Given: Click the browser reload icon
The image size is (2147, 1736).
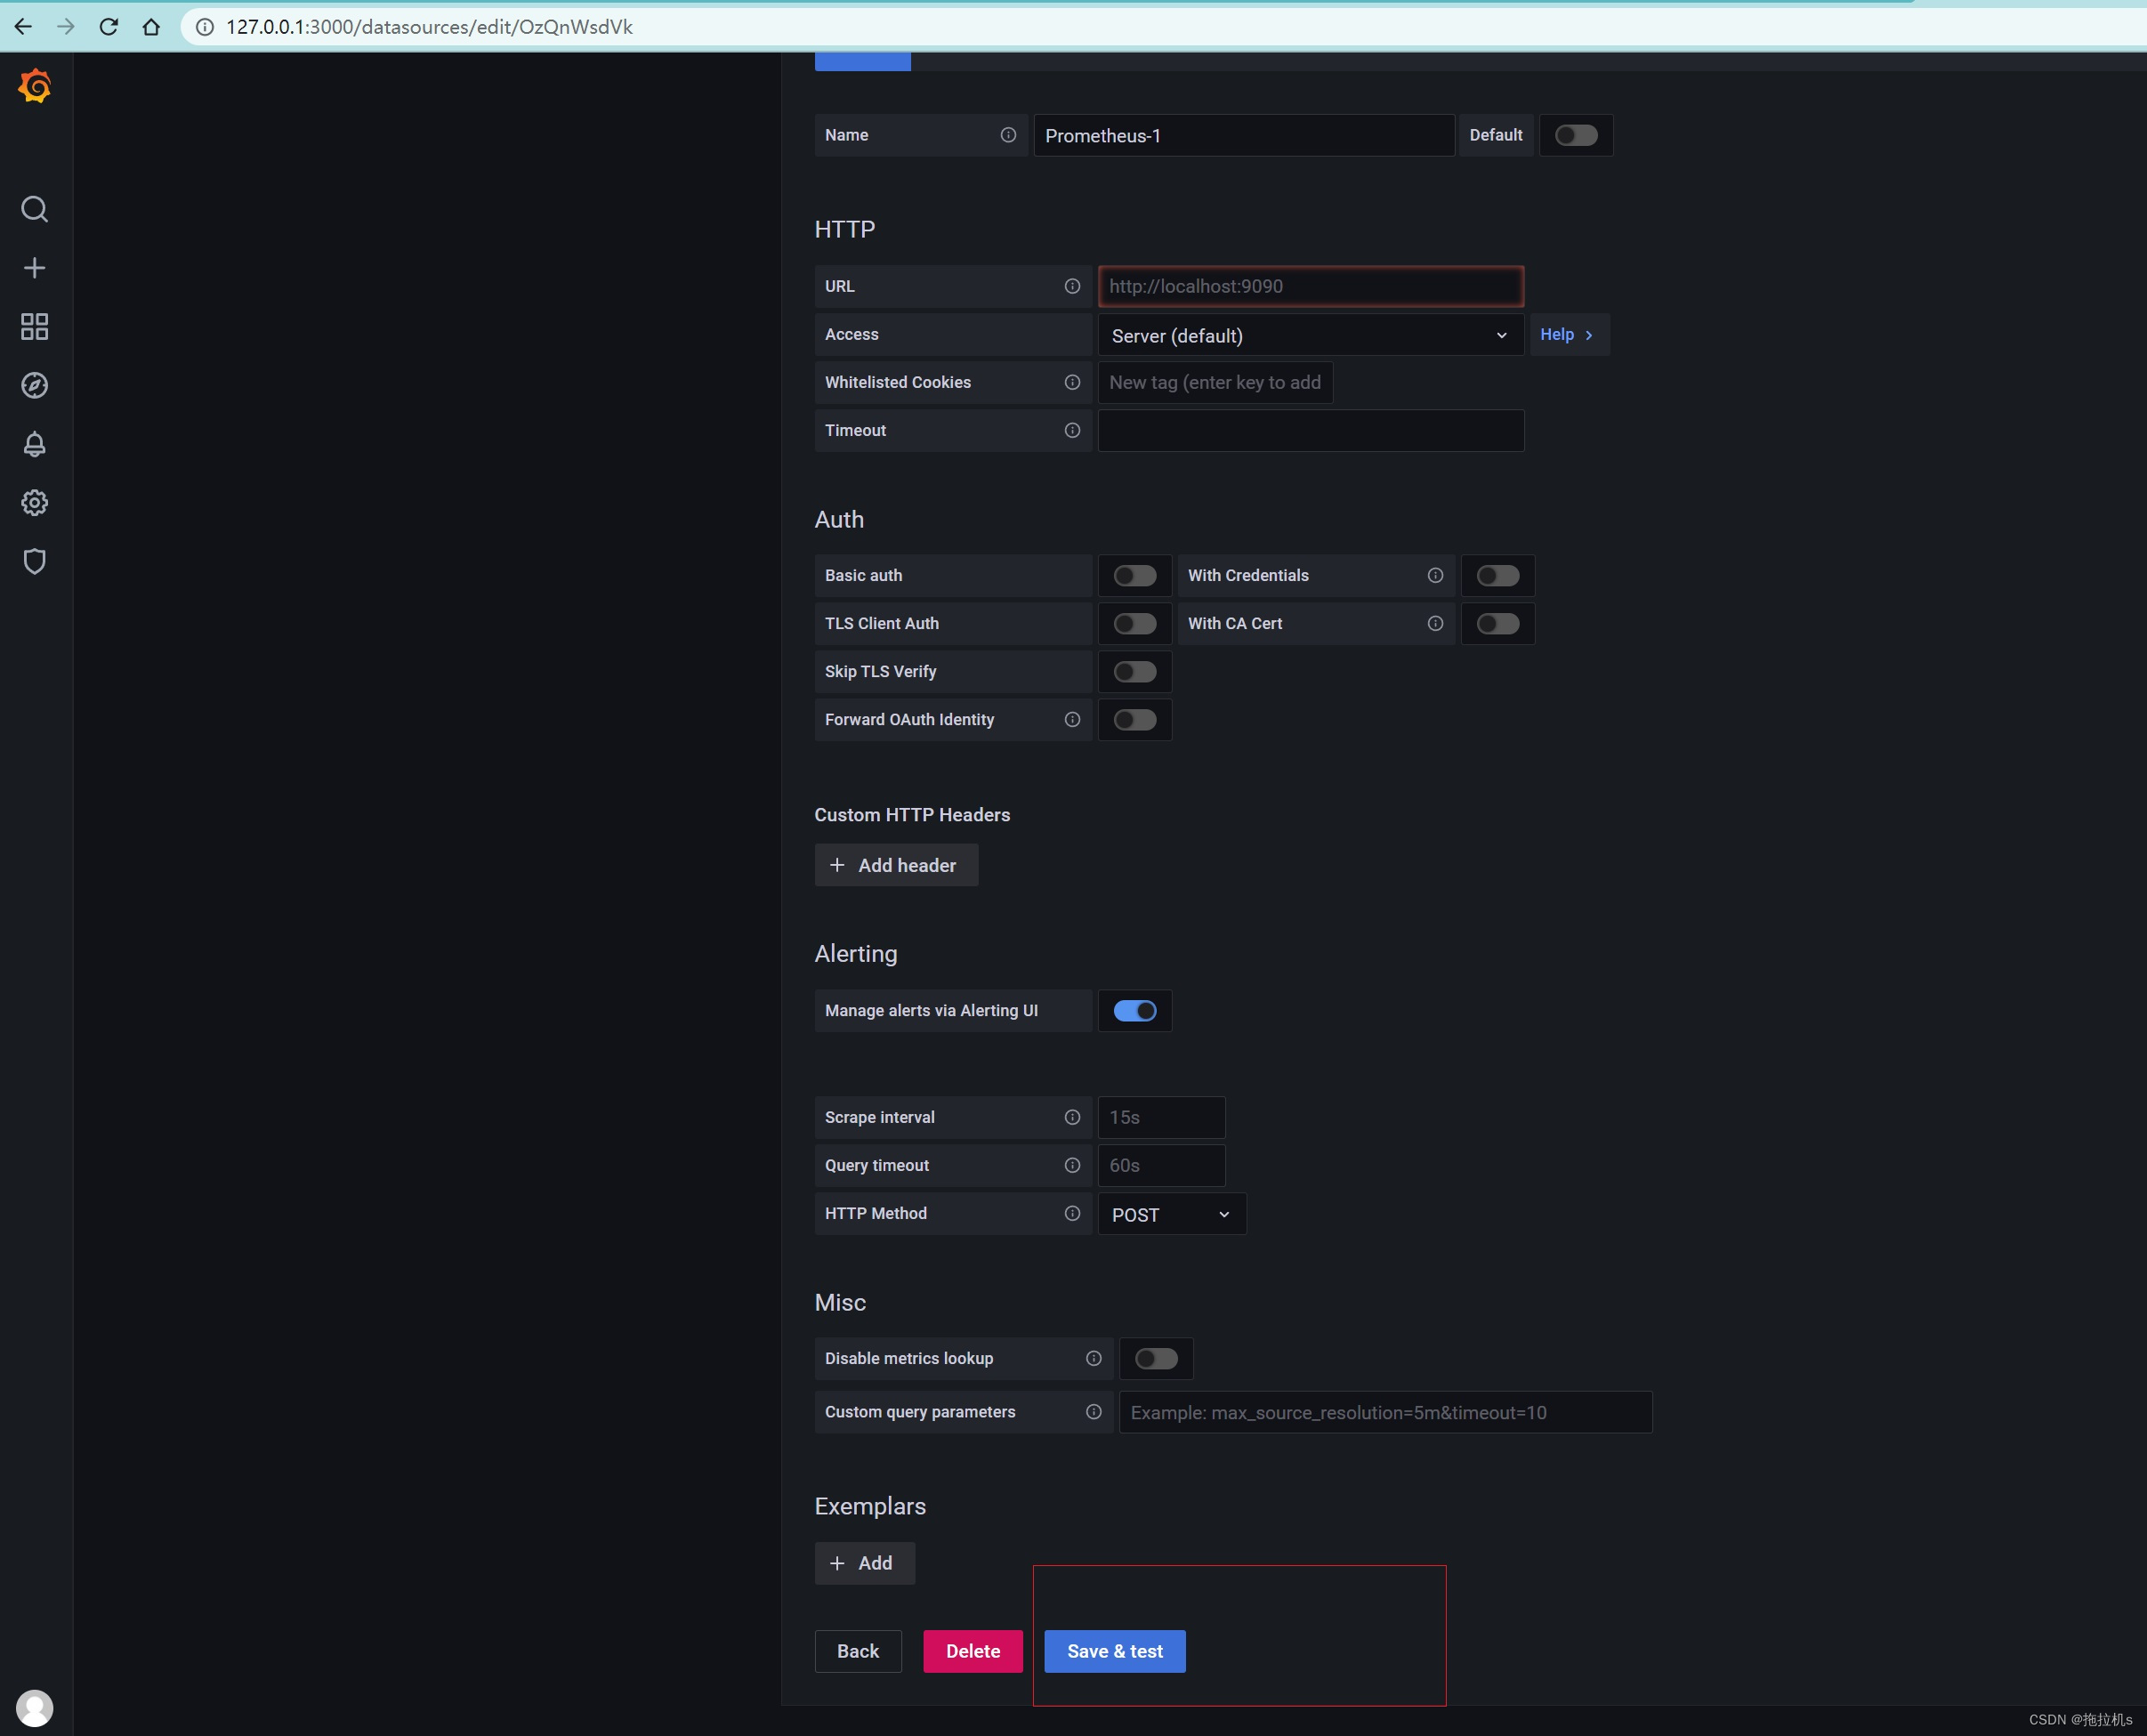Looking at the screenshot, I should click(x=108, y=27).
